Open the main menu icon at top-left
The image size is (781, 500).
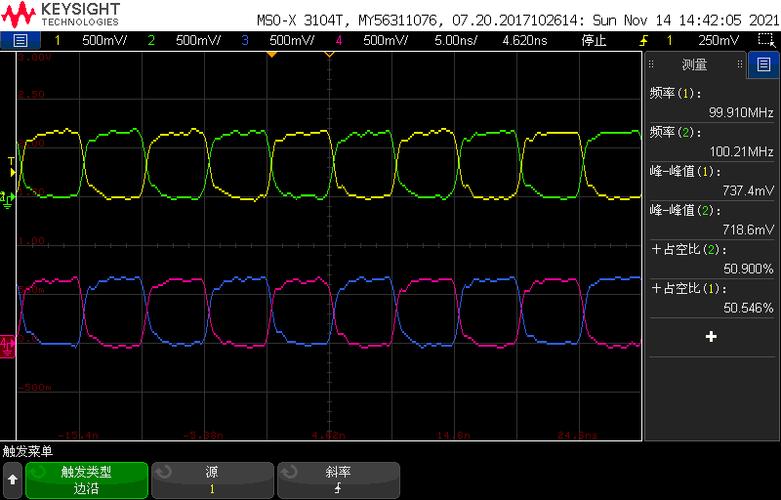(20, 40)
